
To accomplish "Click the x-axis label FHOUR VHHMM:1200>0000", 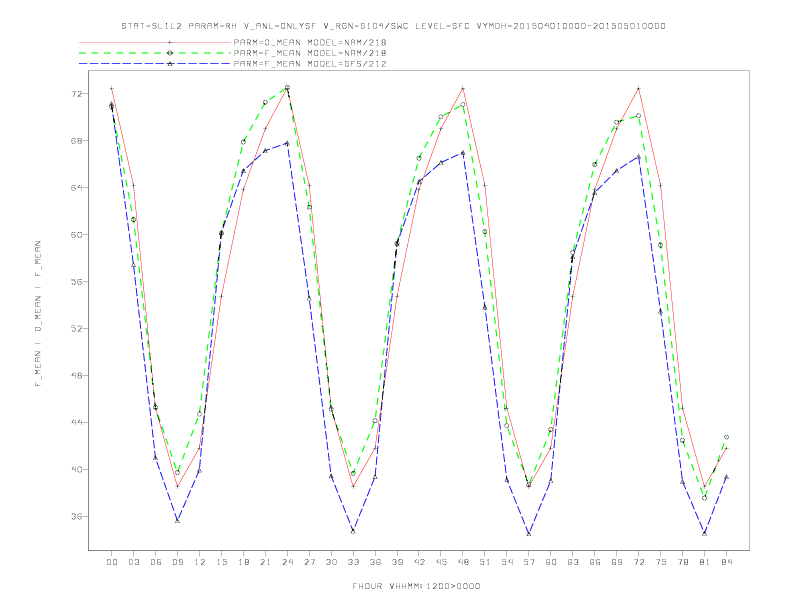I will (416, 586).
